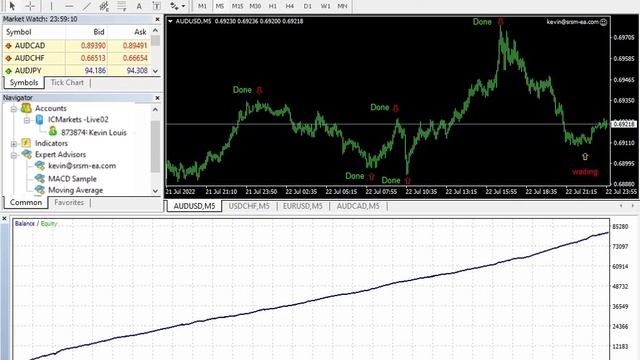Click AUDCHF ask price 0.66654

[135, 58]
